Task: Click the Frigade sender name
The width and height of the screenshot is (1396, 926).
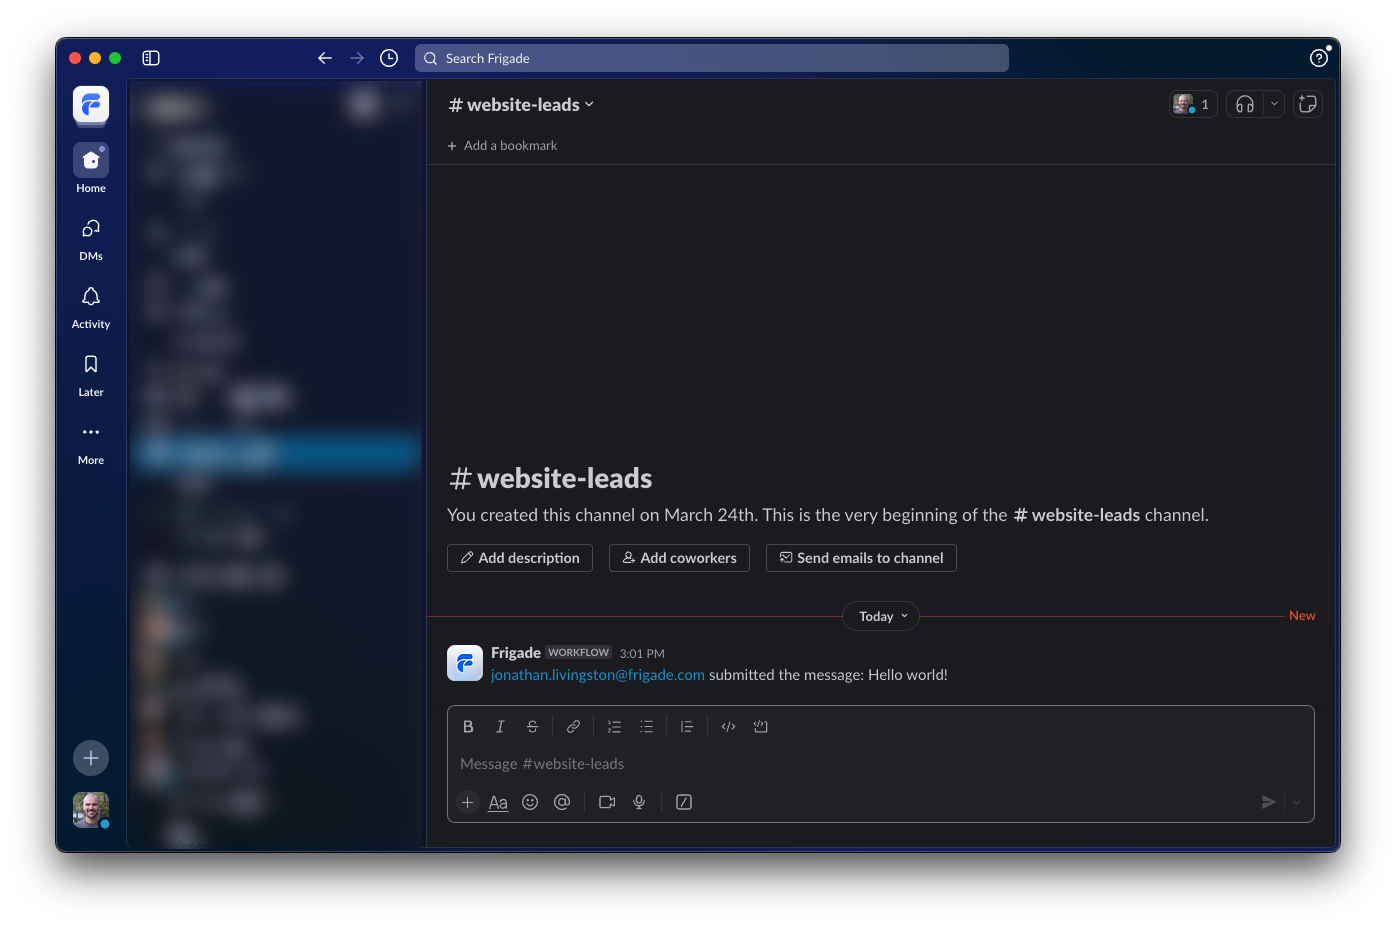Action: [x=516, y=653]
